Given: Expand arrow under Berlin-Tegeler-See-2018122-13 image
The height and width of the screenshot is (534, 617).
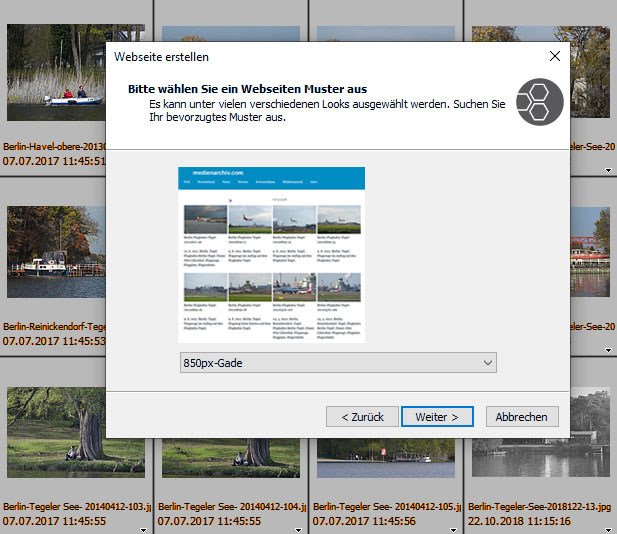Looking at the screenshot, I should (x=608, y=529).
